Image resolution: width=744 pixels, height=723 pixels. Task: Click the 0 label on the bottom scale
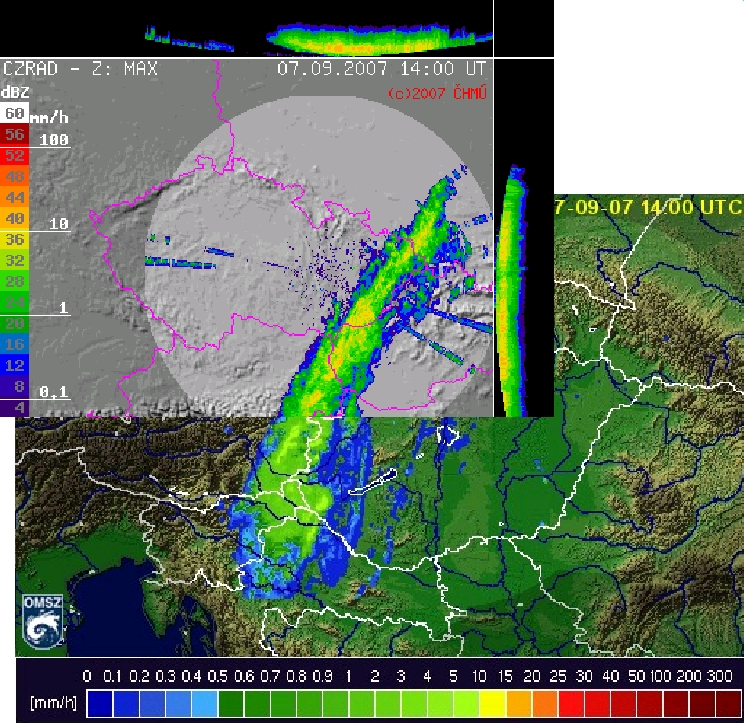tap(87, 676)
